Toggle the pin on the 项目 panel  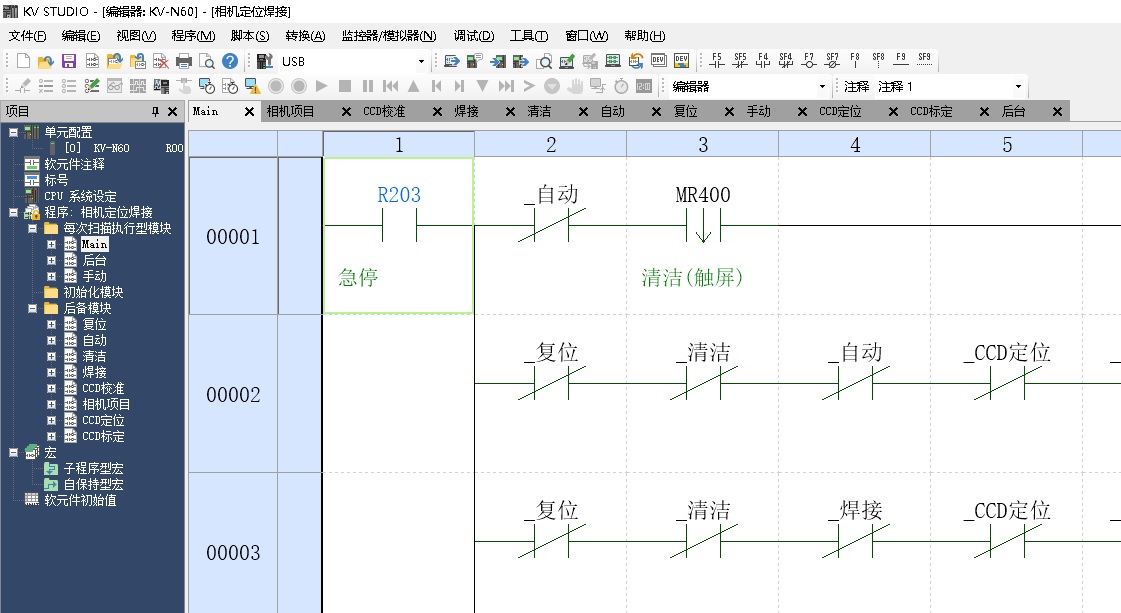point(155,112)
